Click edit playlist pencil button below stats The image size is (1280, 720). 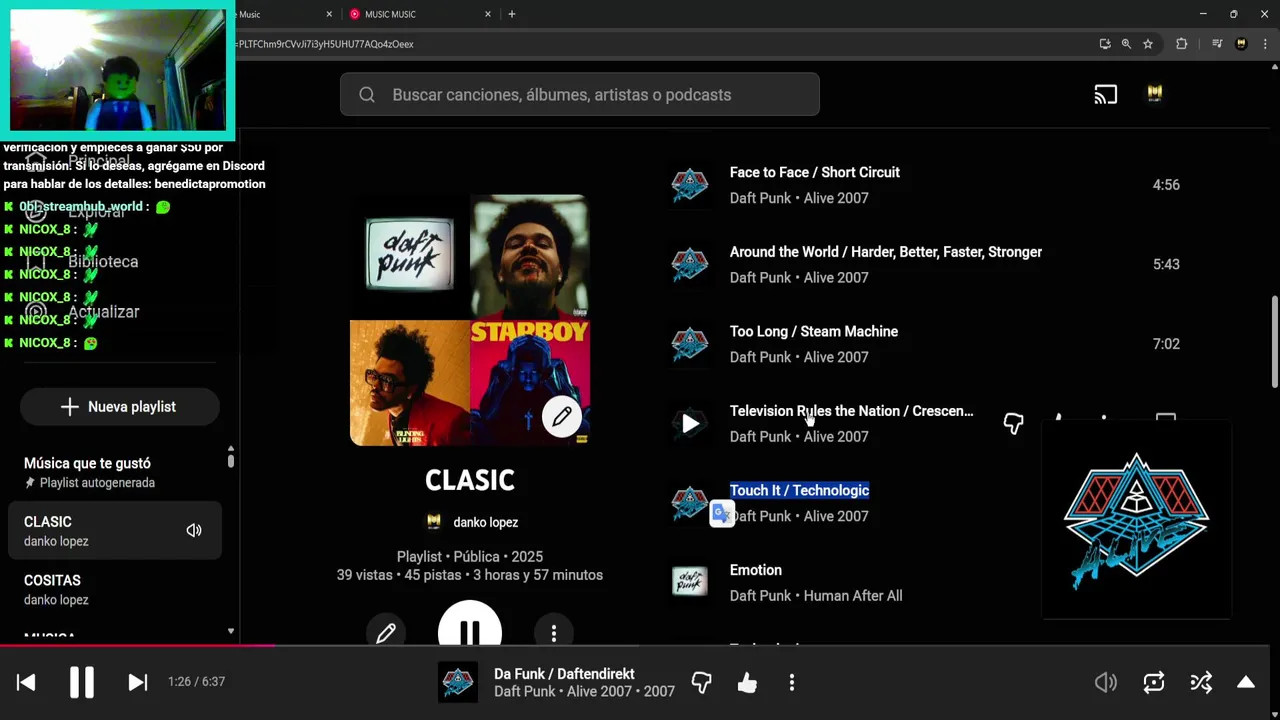tap(386, 633)
